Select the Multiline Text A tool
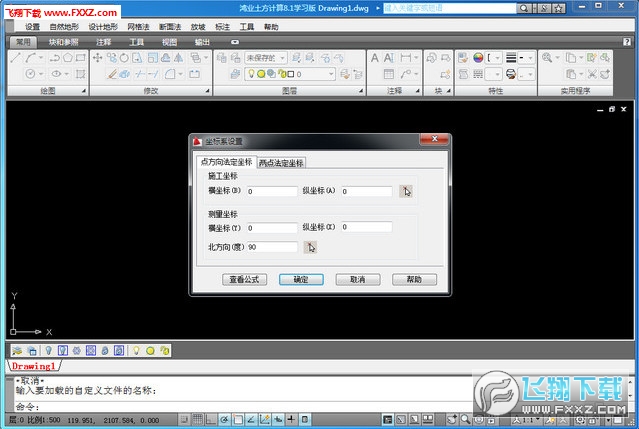The image size is (639, 429). click(375, 58)
